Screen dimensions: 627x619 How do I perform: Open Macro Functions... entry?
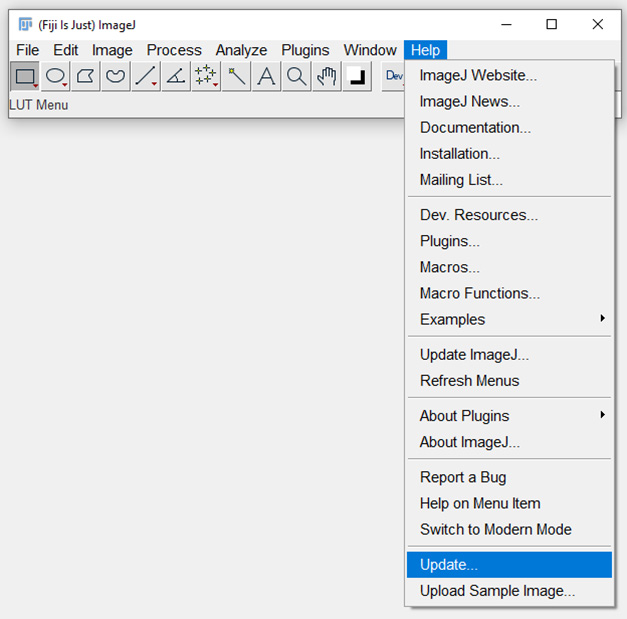509,293
